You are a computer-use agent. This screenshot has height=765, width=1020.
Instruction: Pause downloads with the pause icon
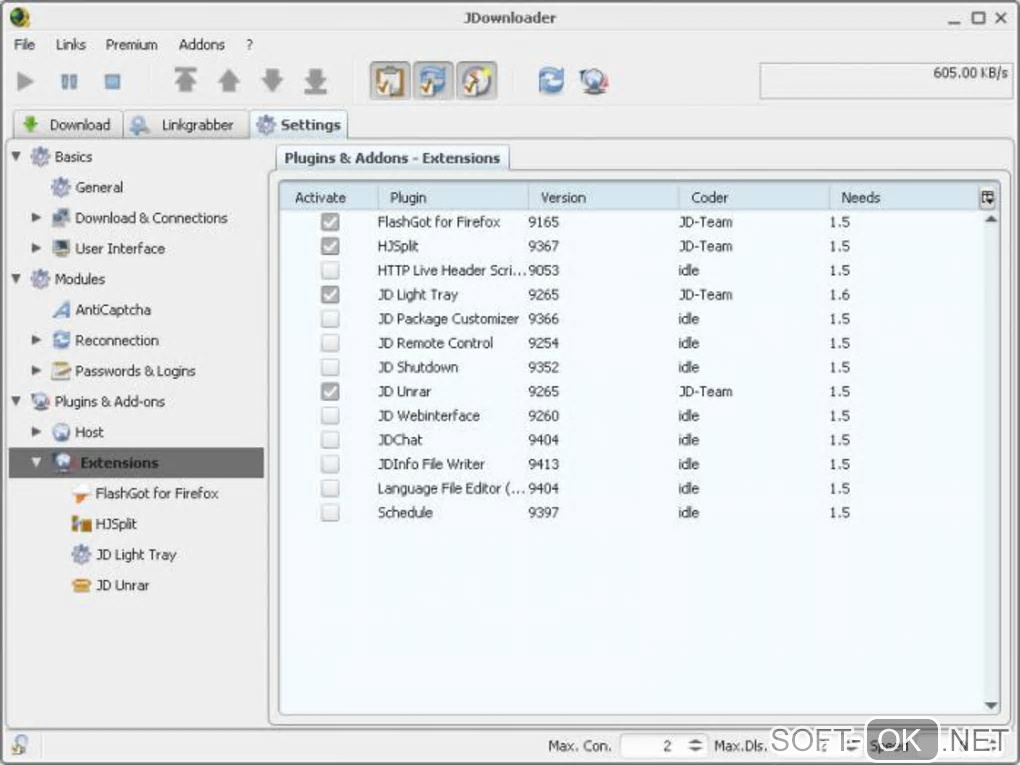coord(69,81)
